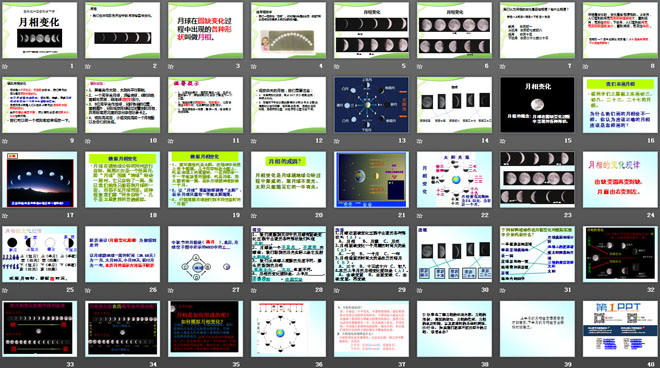Click the animation star icon under slide 17
660x368 pixels.
[x=5, y=216]
